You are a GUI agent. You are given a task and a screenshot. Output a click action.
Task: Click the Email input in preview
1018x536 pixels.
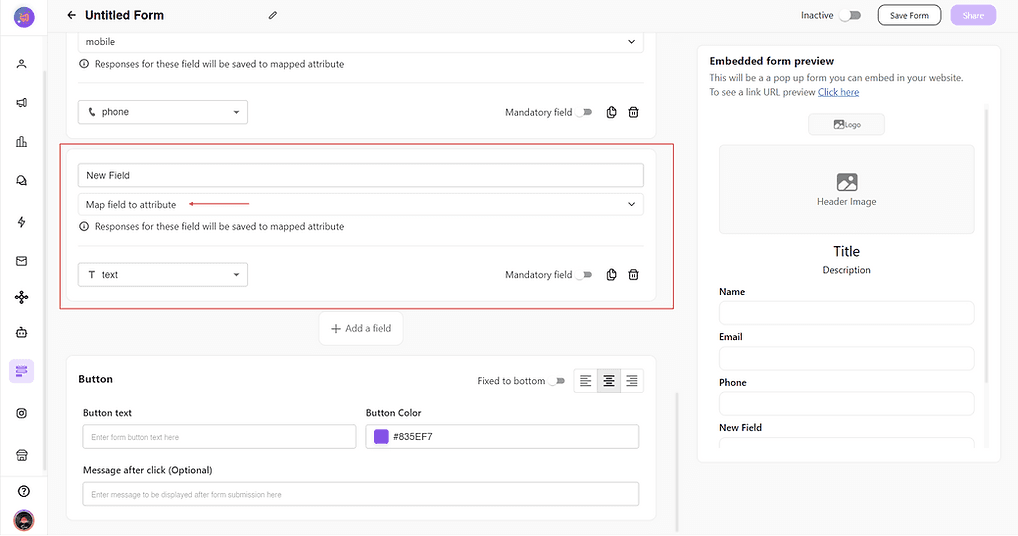pos(847,358)
